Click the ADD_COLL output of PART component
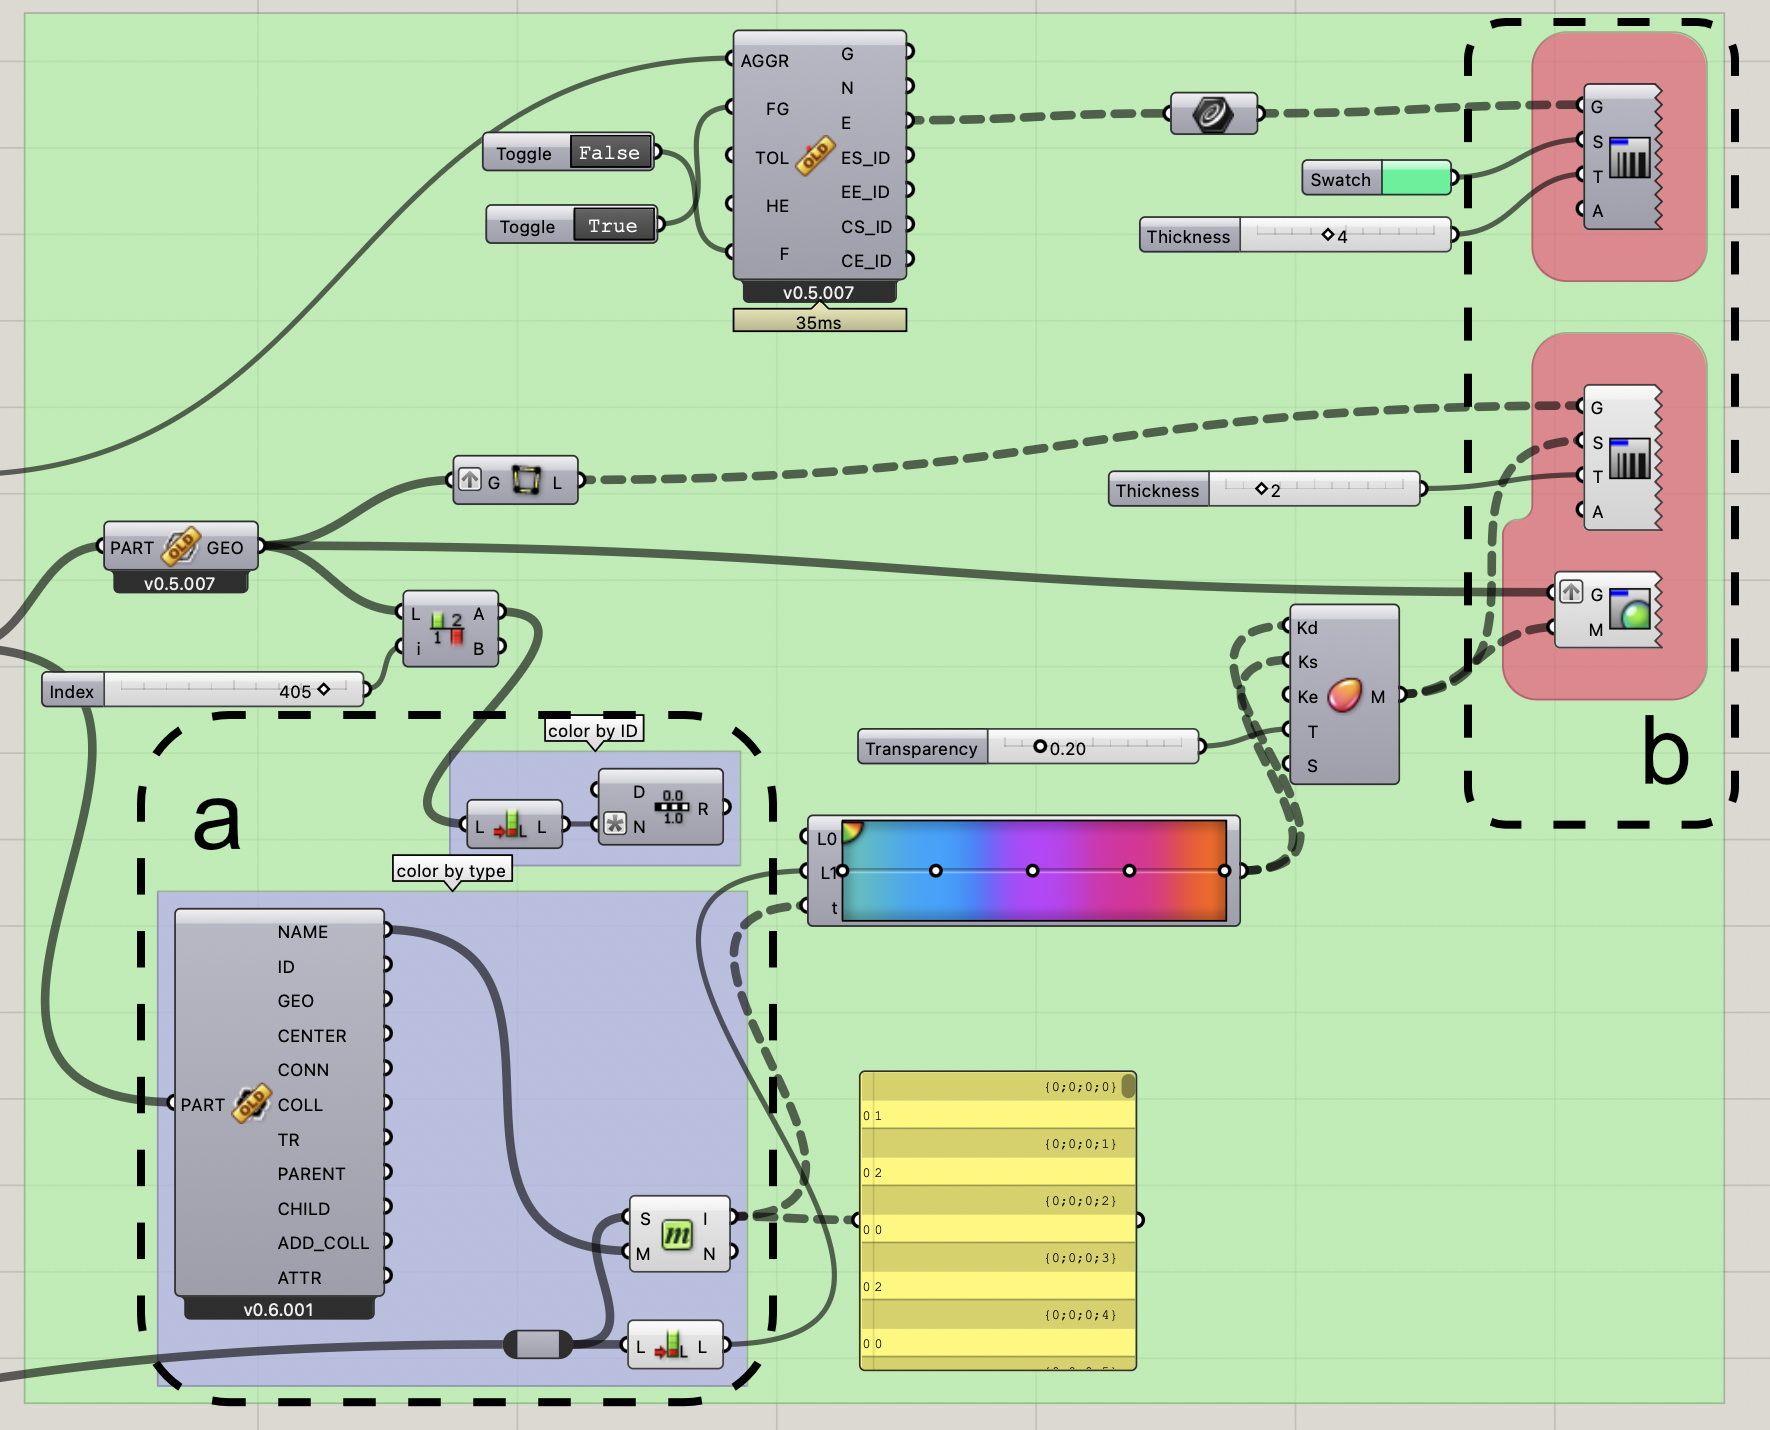This screenshot has height=1430, width=1770. pos(324,1243)
